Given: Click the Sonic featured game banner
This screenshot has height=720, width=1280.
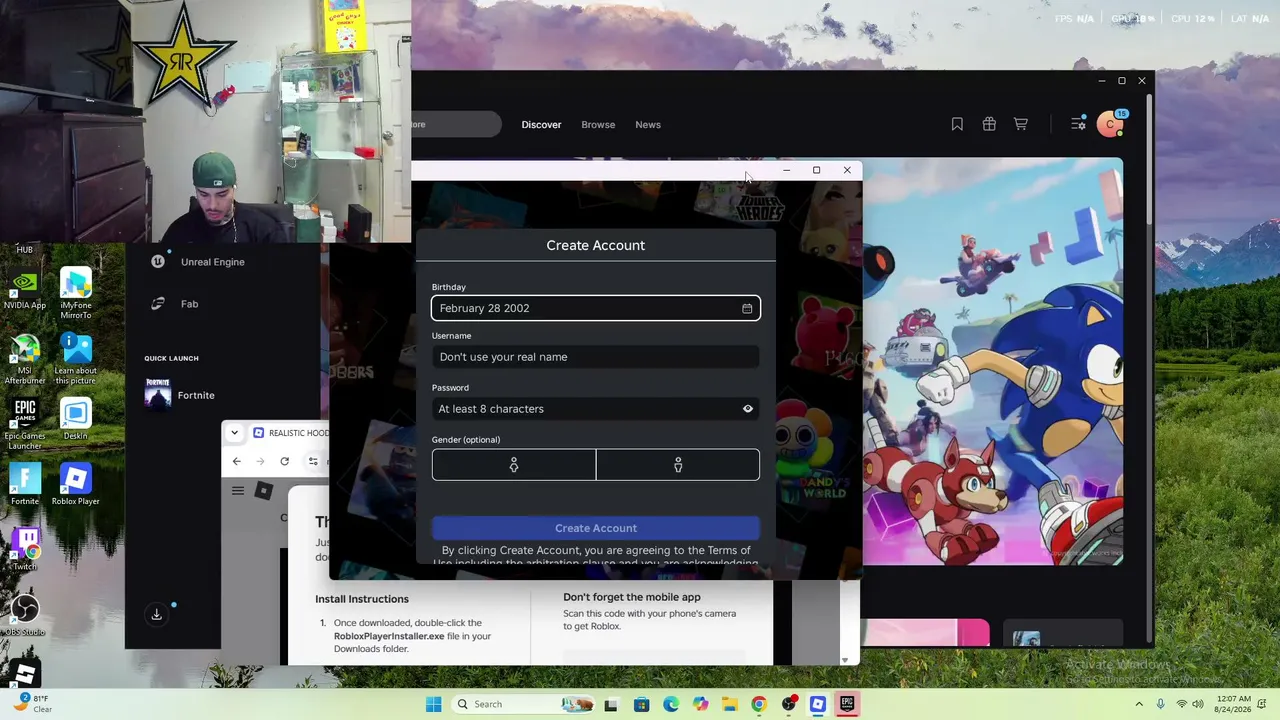Looking at the screenshot, I should coord(993,362).
